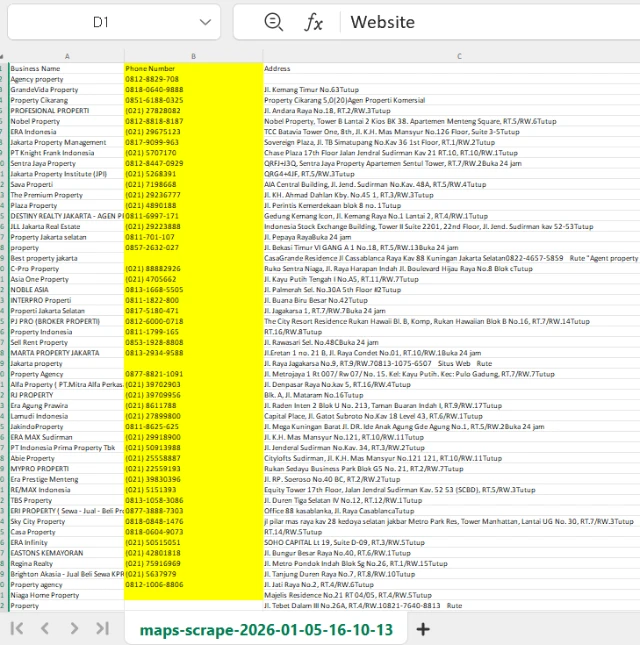
Task: Select INTERPRO Properti cell
Action: 67,300
